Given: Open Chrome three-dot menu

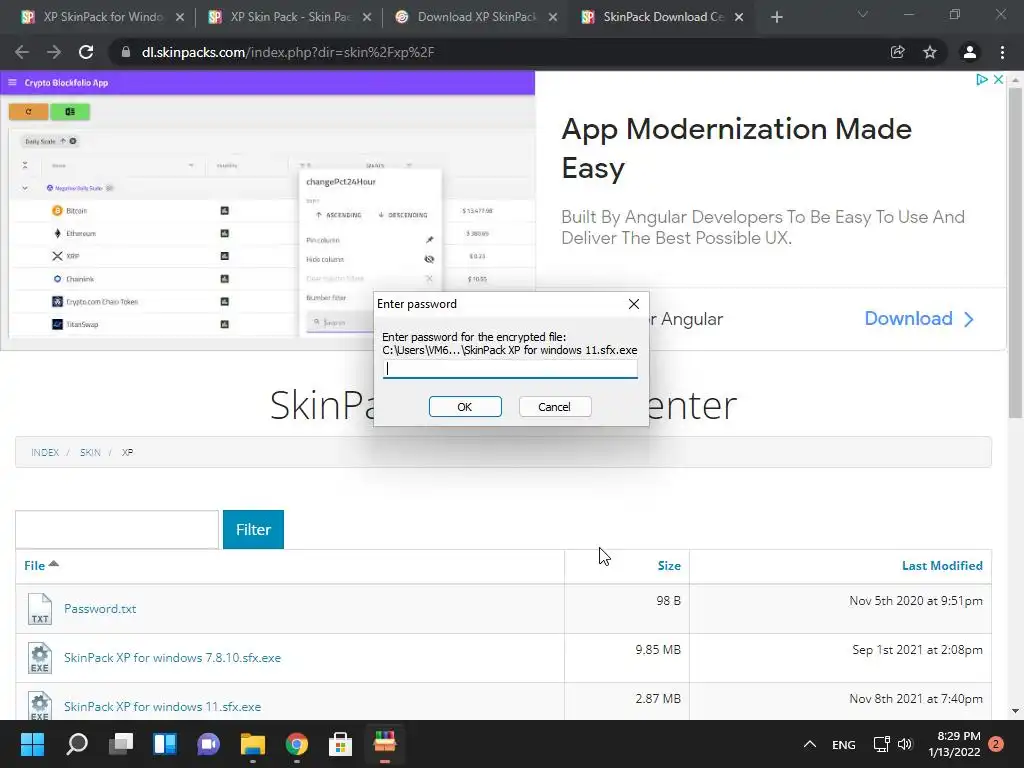Looking at the screenshot, I should tap(1002, 52).
